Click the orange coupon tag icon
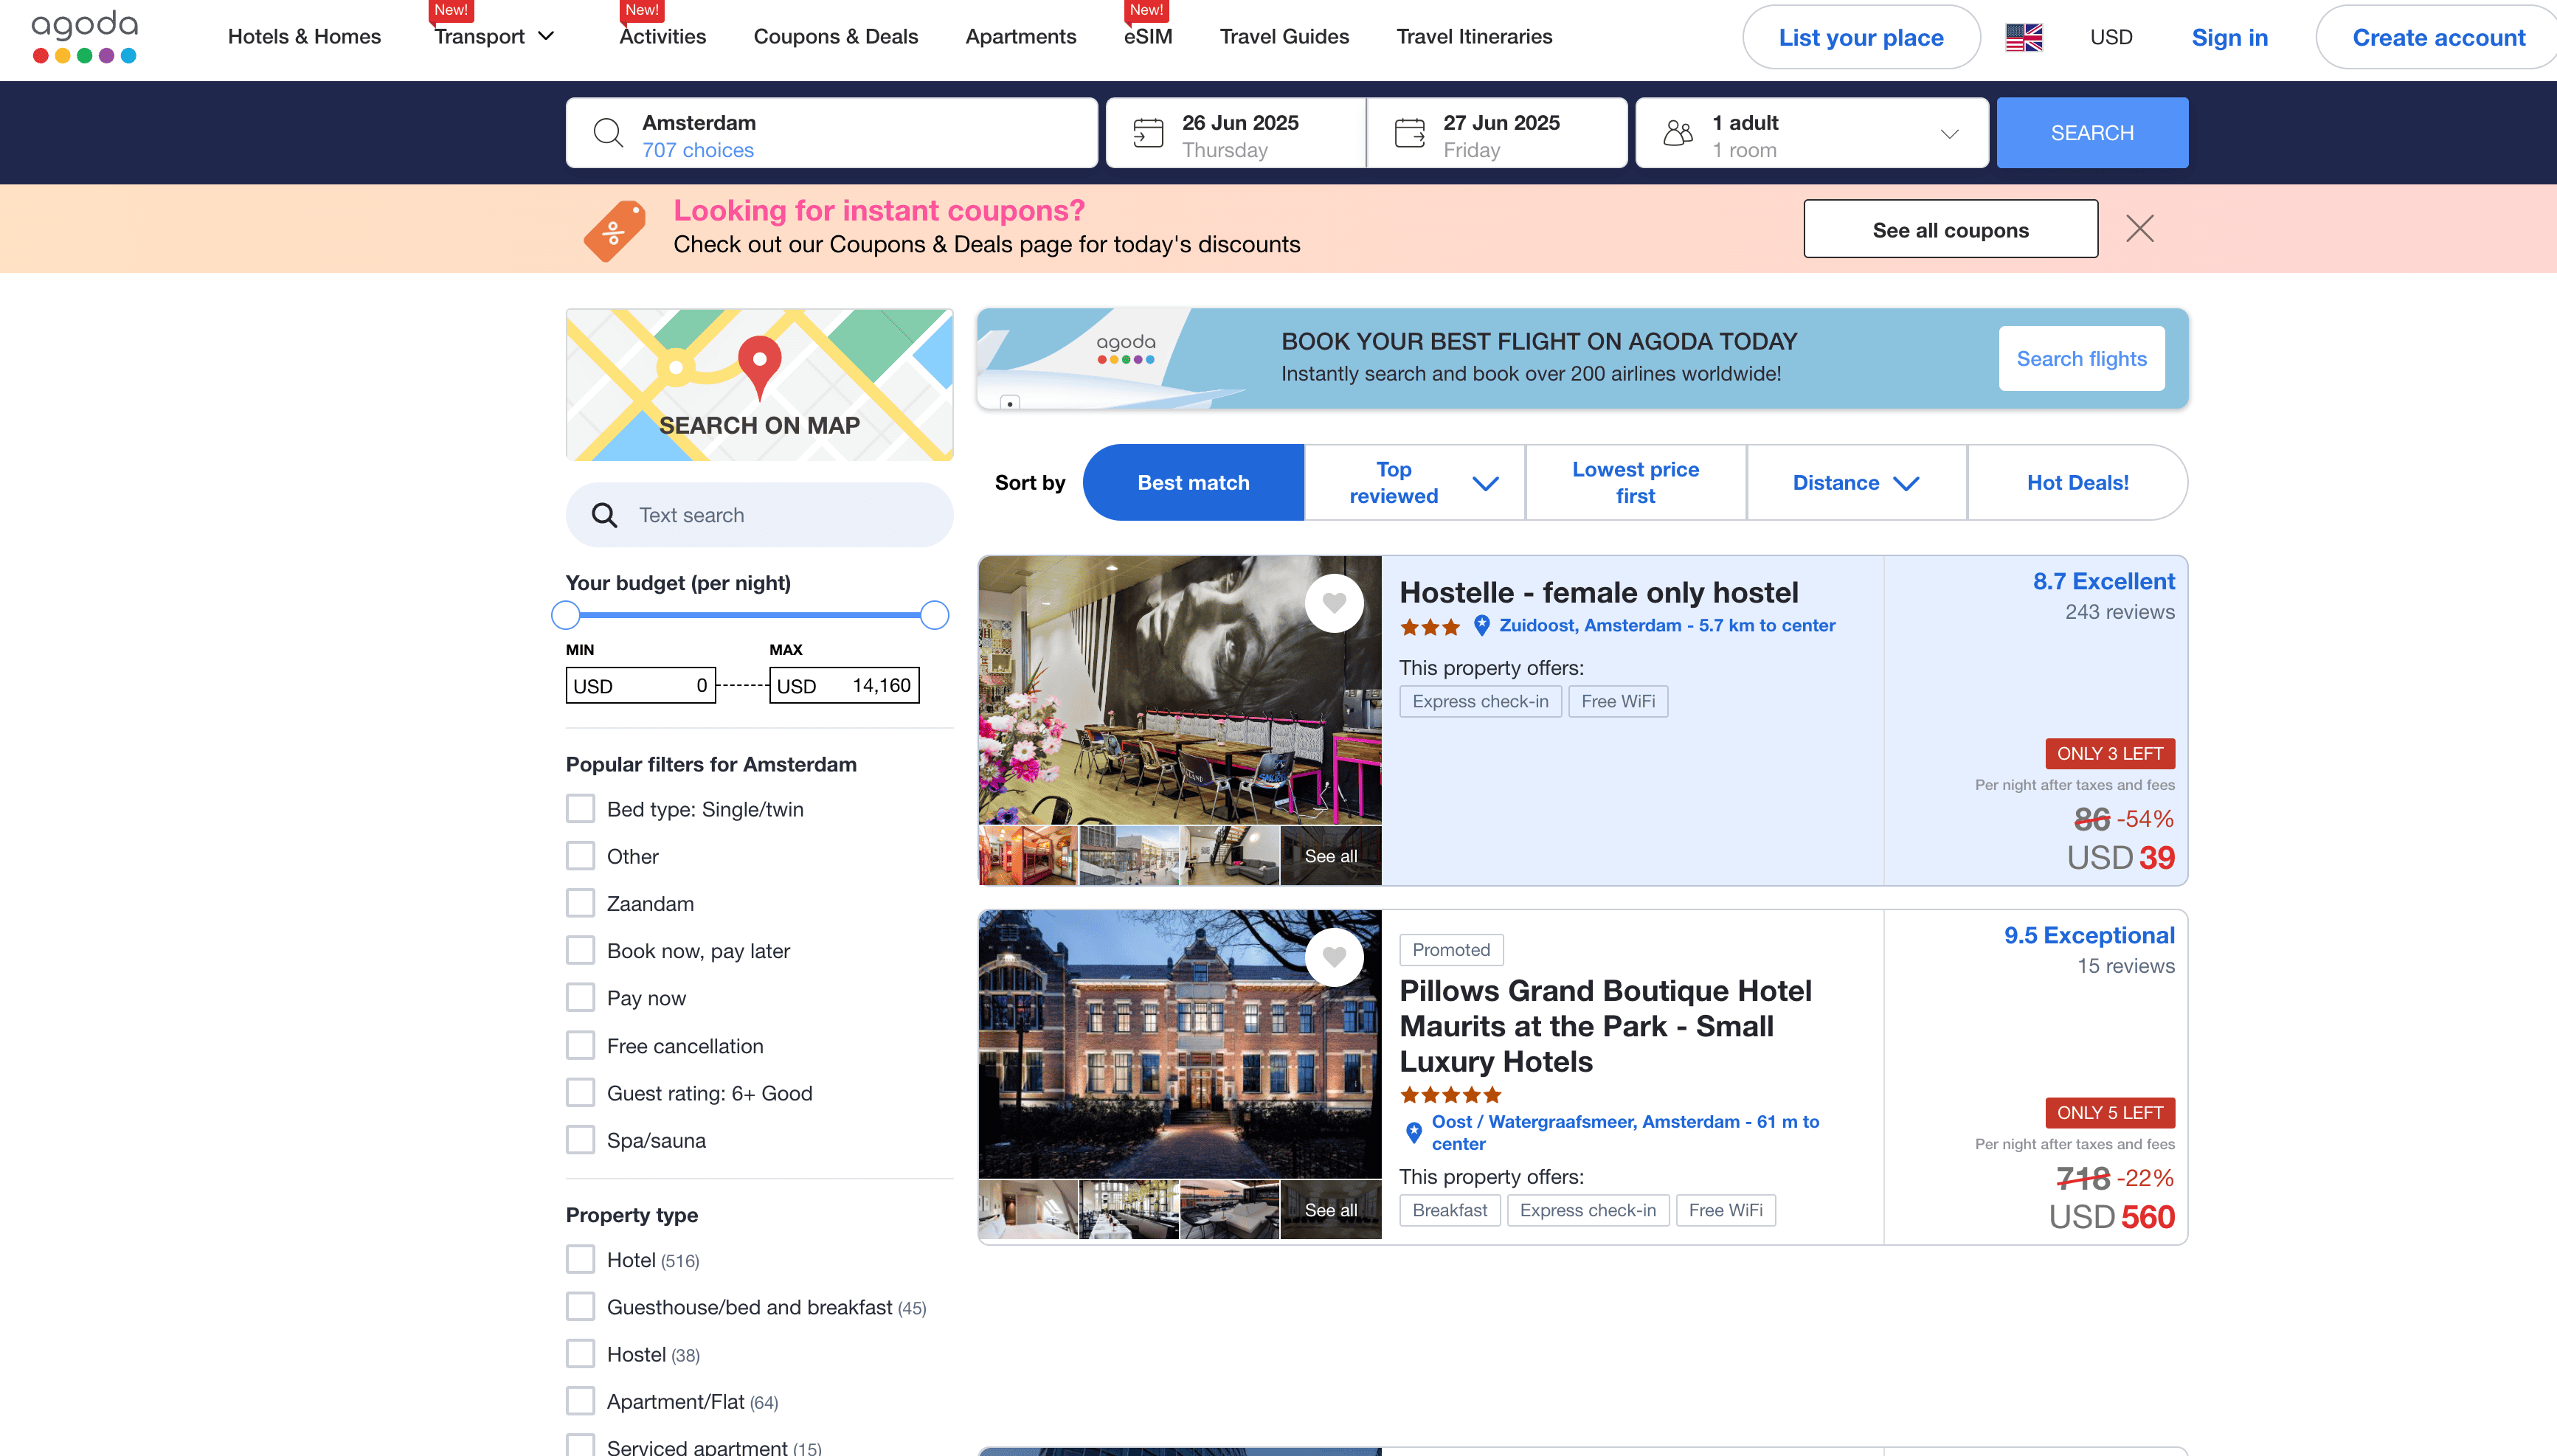This screenshot has width=2557, height=1456. [x=614, y=230]
